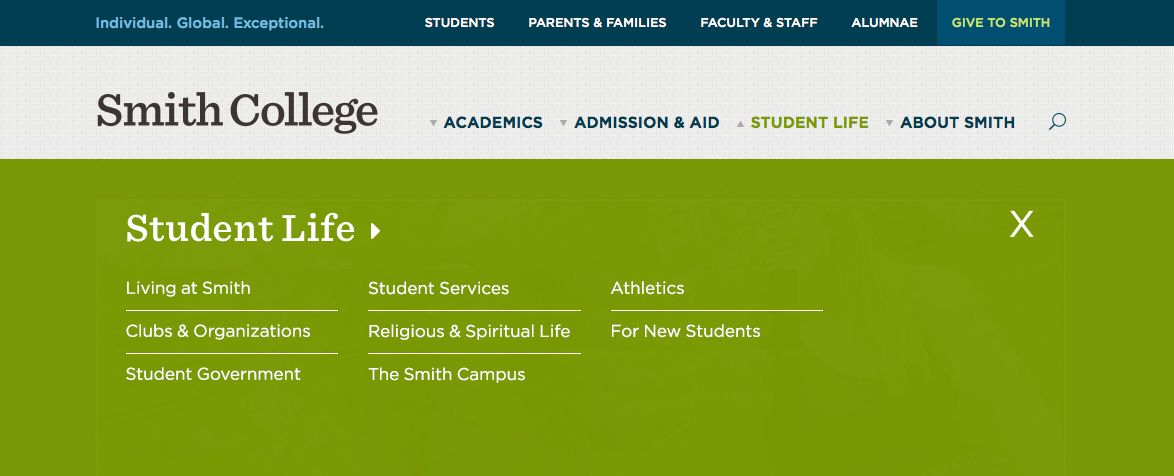The width and height of the screenshot is (1174, 476).
Task: Go to Student Services page
Action: pyautogui.click(x=438, y=288)
